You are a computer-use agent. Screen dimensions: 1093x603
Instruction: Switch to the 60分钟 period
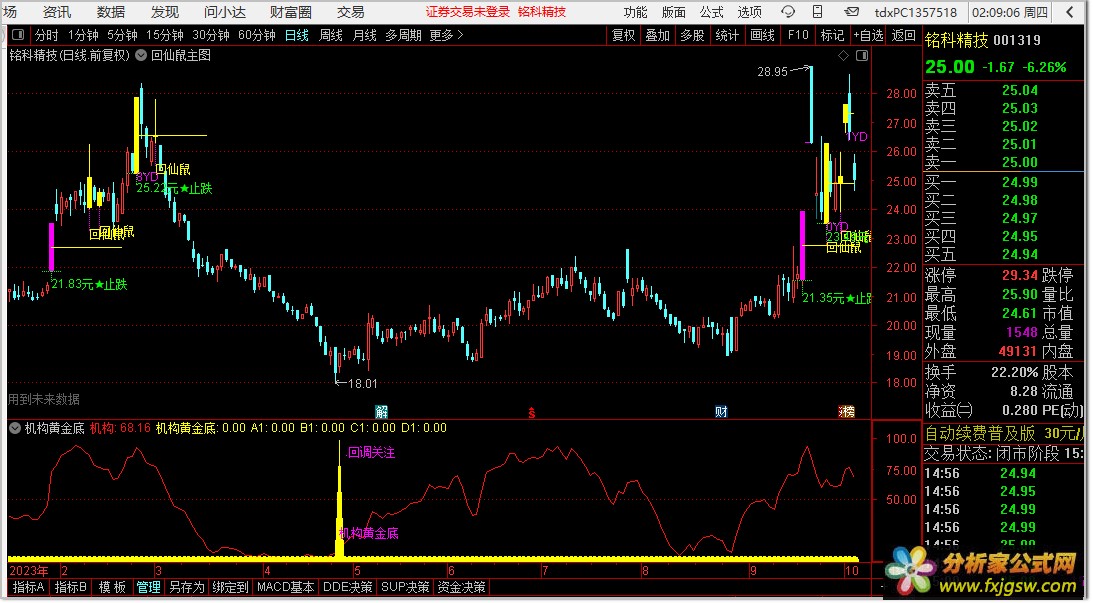[257, 35]
